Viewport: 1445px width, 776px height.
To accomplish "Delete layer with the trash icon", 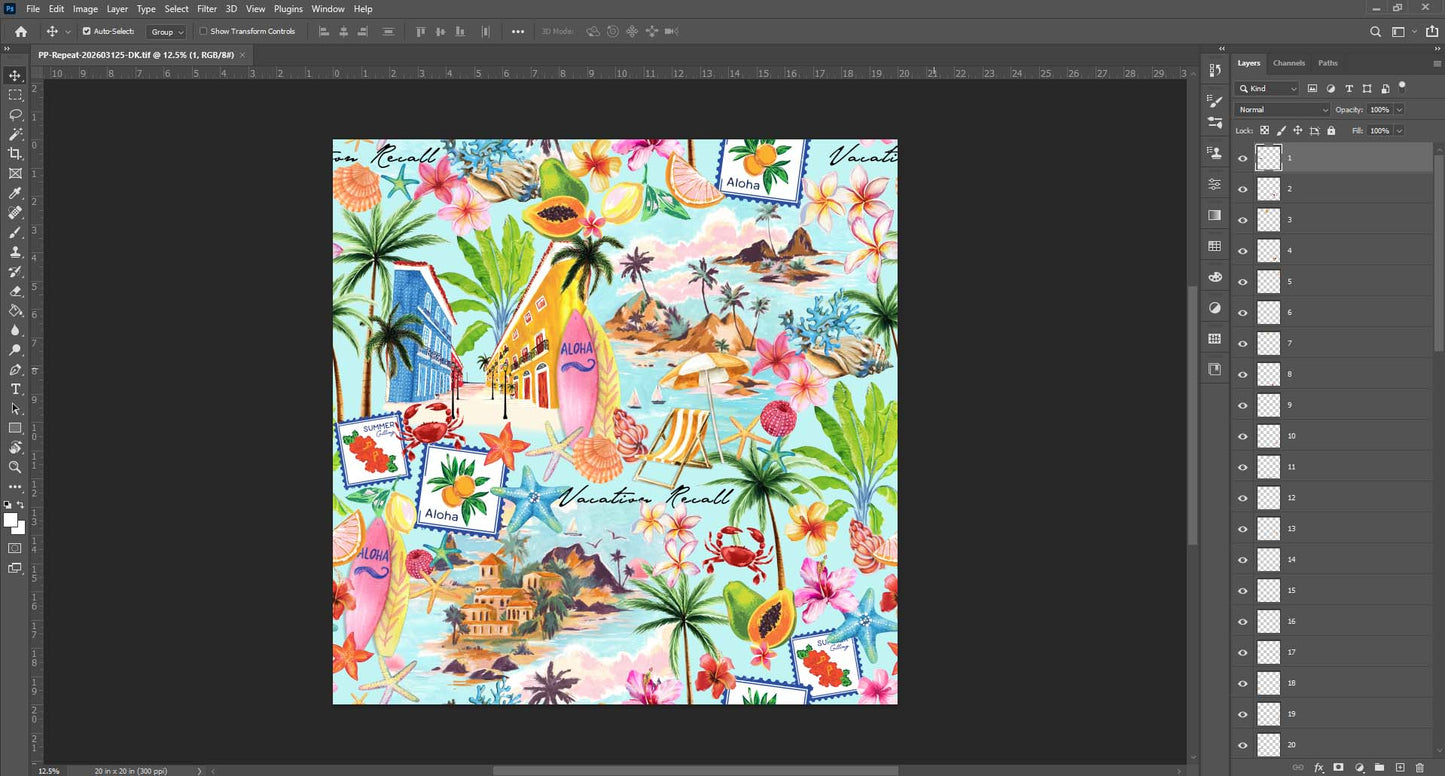I will [x=1420, y=767].
